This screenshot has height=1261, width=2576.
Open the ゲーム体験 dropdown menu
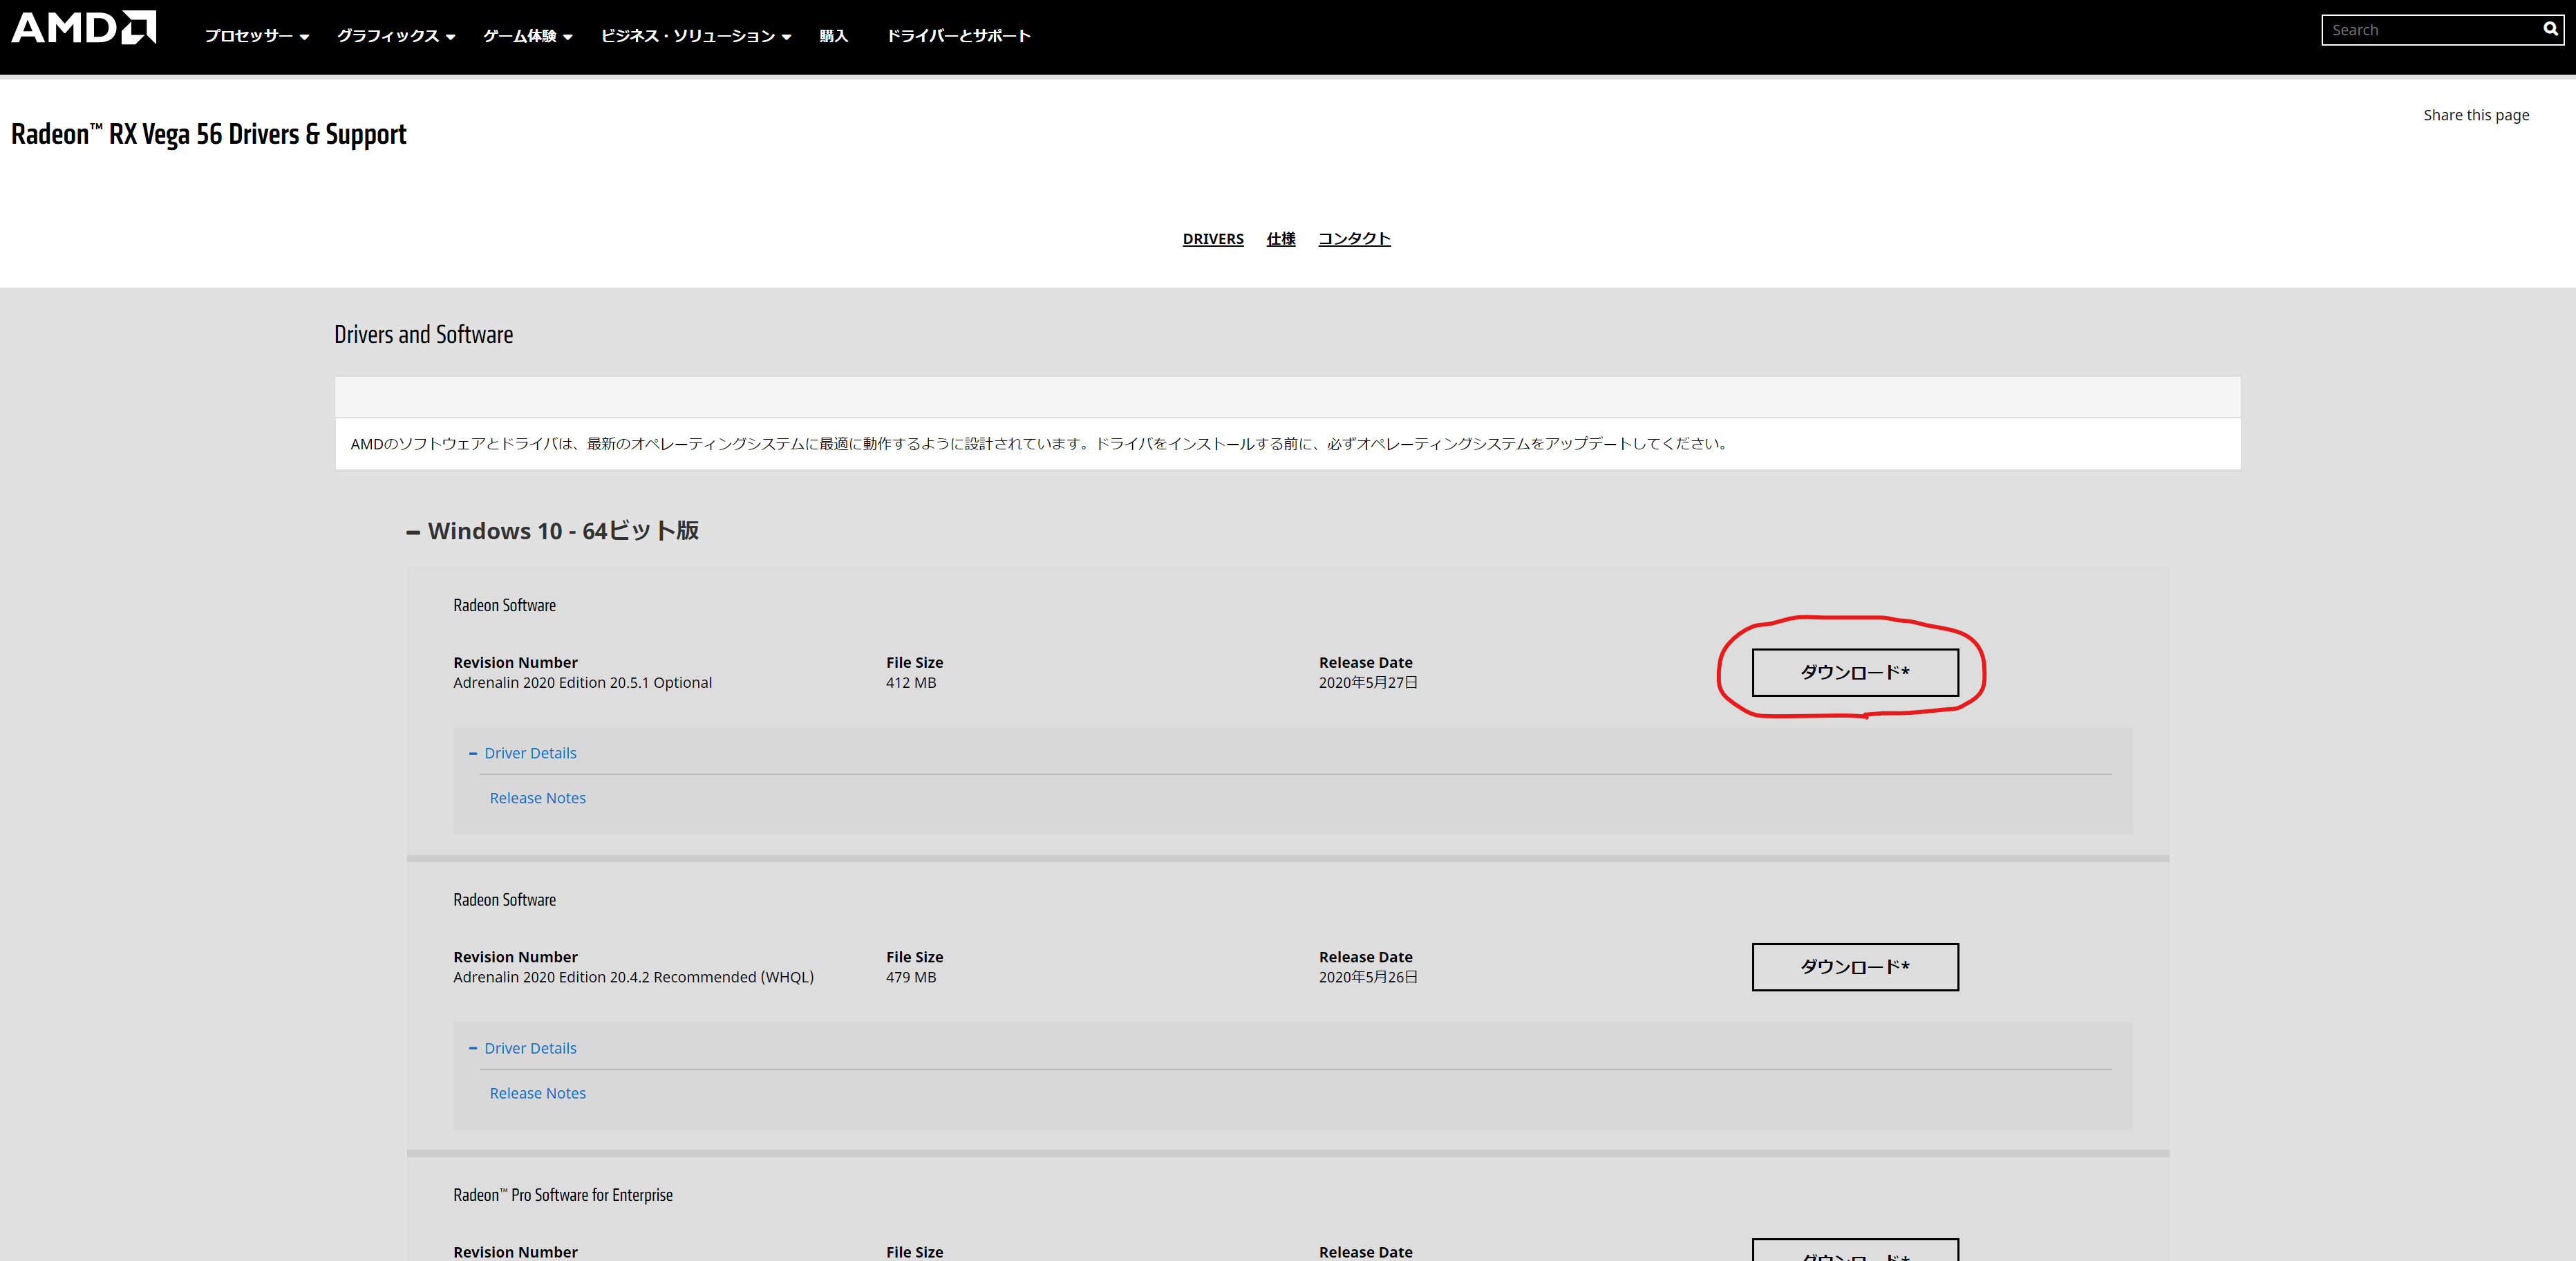pyautogui.click(x=528, y=36)
